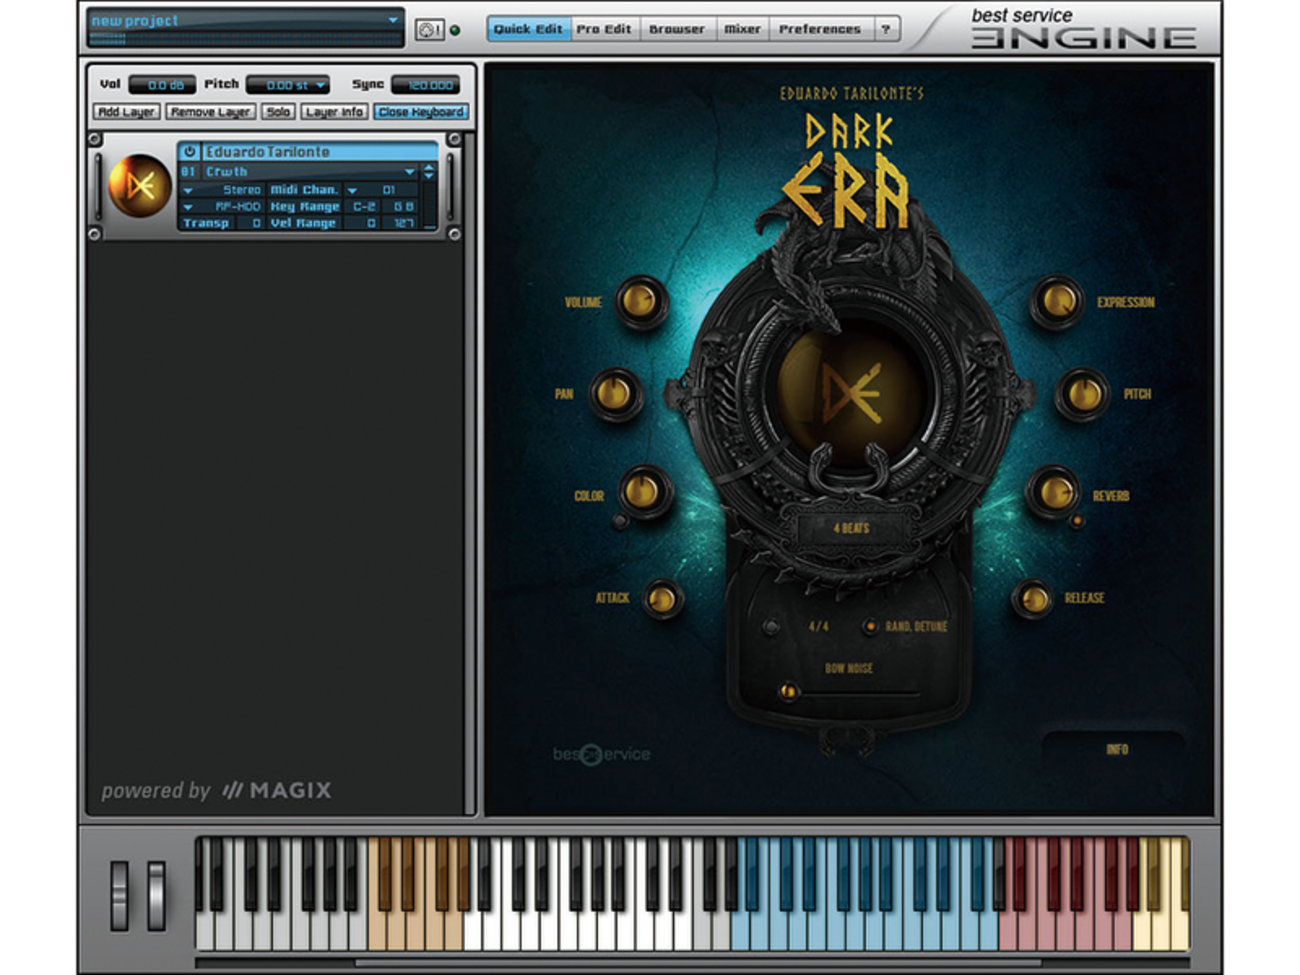Click the green status LED indicator
Image resolution: width=1300 pixels, height=975 pixels.
click(x=456, y=30)
